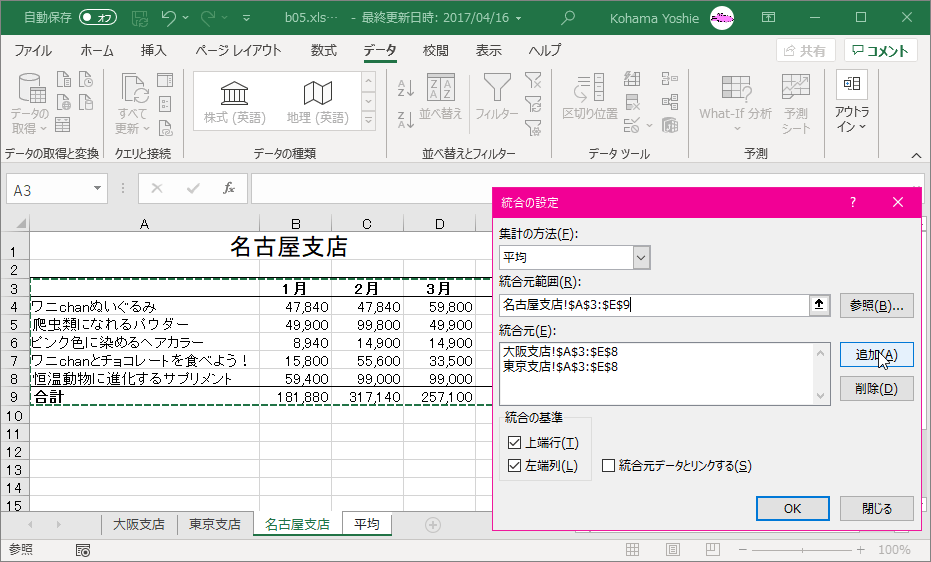Screen dimensions: 931x562
Task: Open the 集計の方法 dropdown
Action: coord(642,258)
